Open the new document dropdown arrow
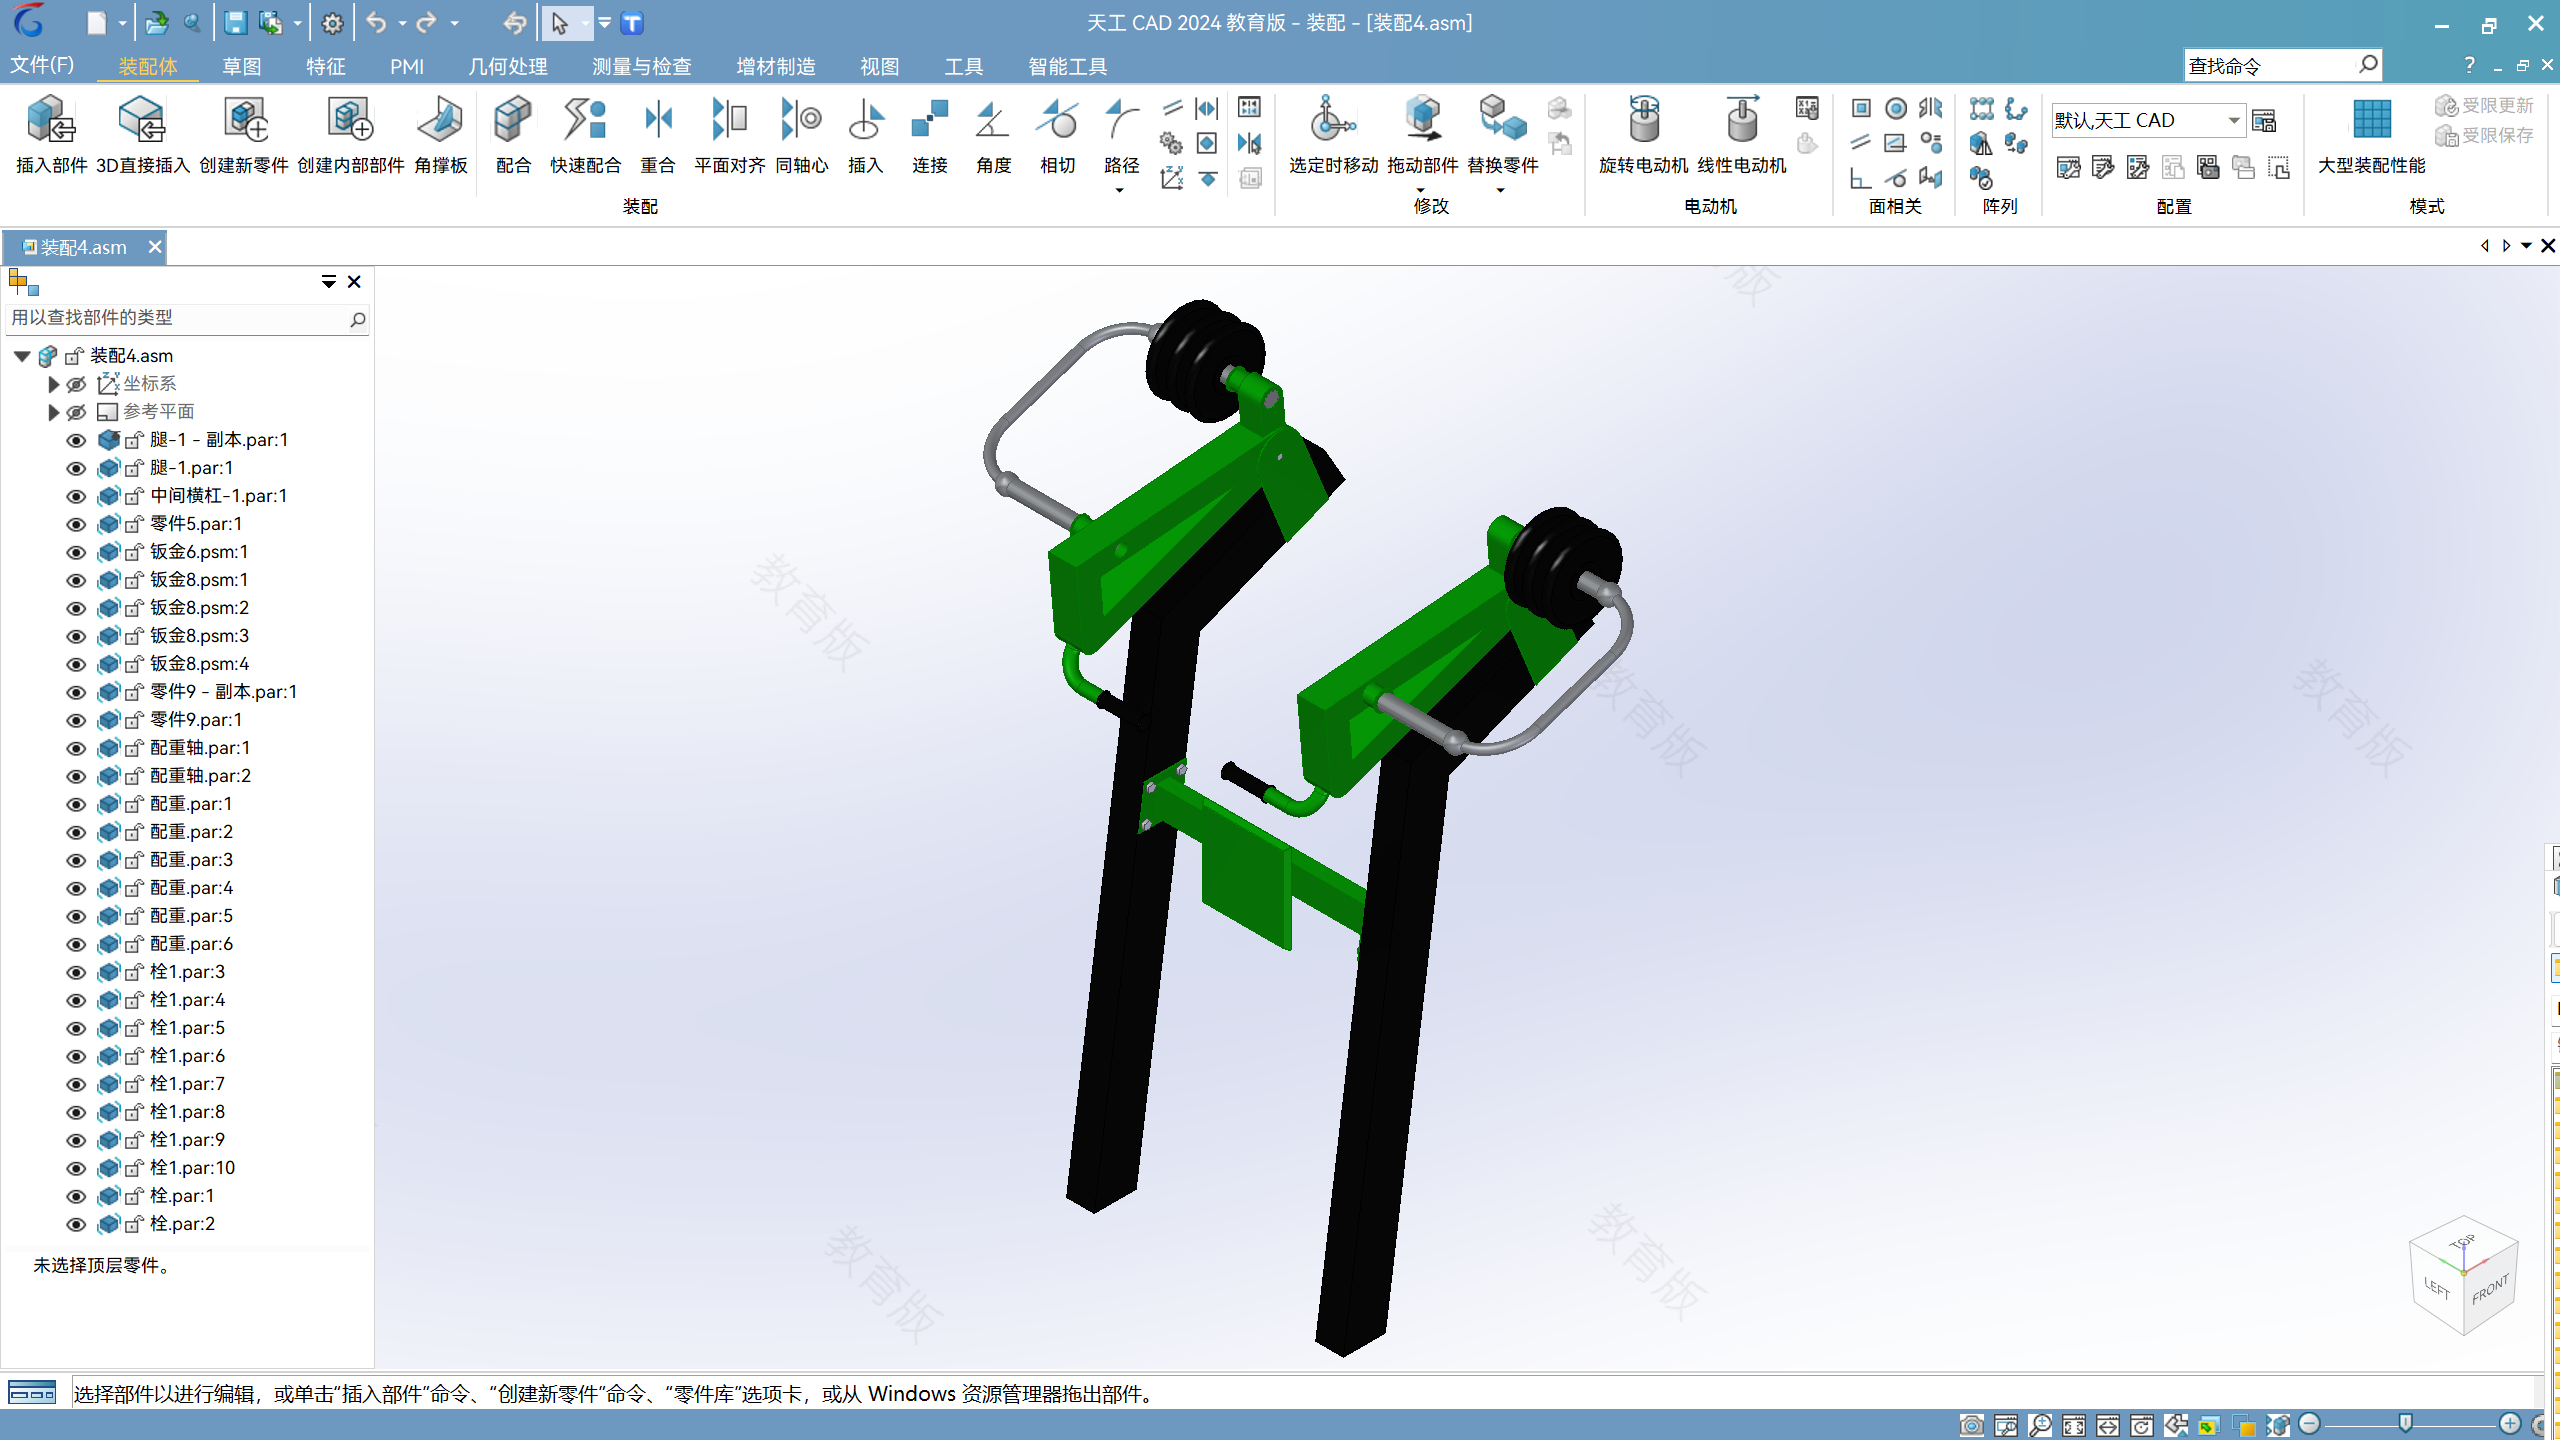Screen dimensions: 2560x1440 tap(122, 23)
